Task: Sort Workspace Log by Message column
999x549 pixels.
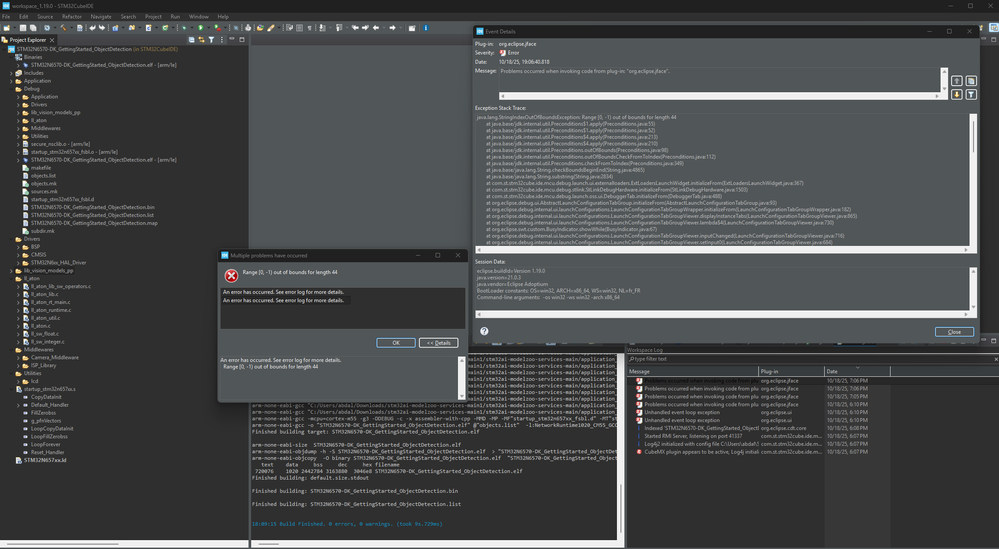Action: pos(693,371)
